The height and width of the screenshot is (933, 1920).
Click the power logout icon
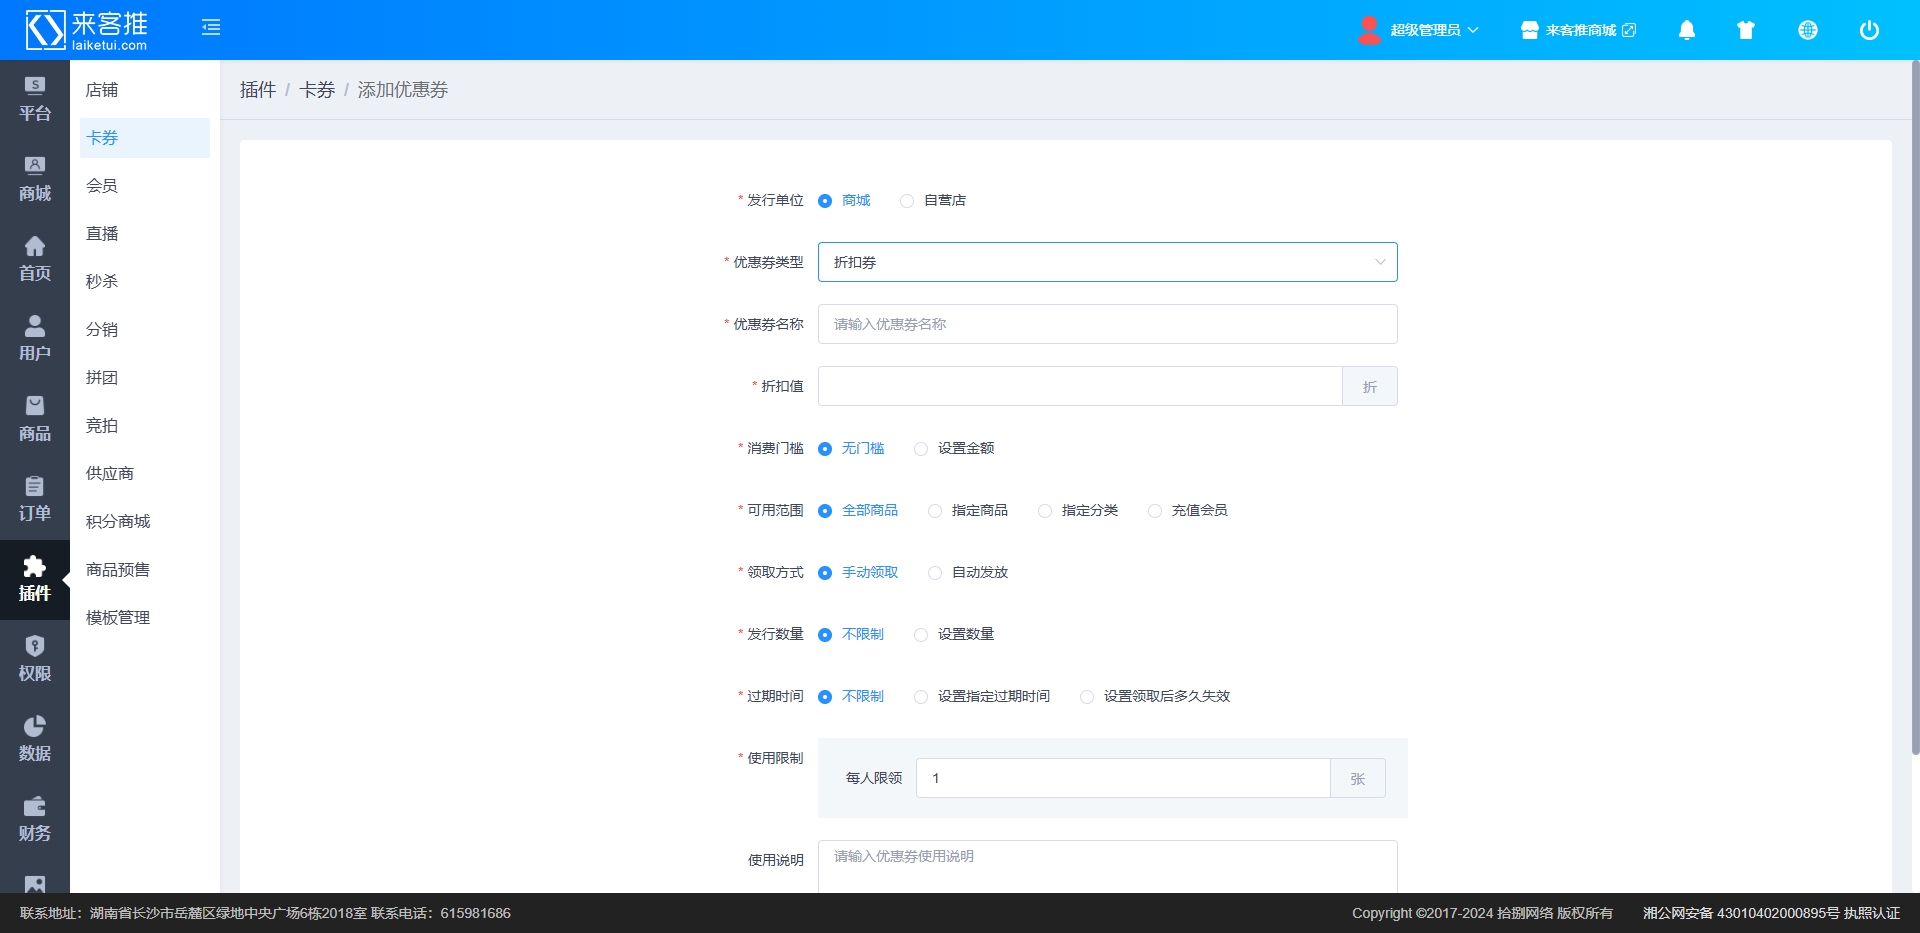(x=1868, y=30)
